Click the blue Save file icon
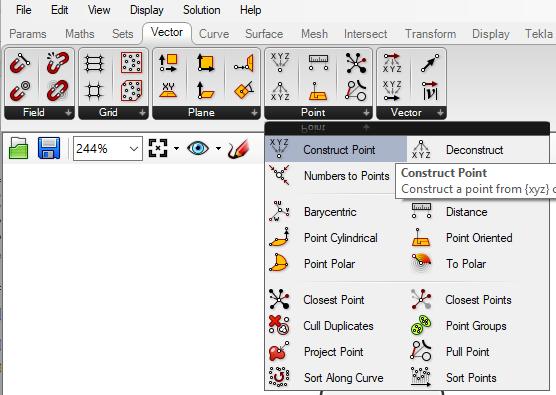 pyautogui.click(x=49, y=148)
